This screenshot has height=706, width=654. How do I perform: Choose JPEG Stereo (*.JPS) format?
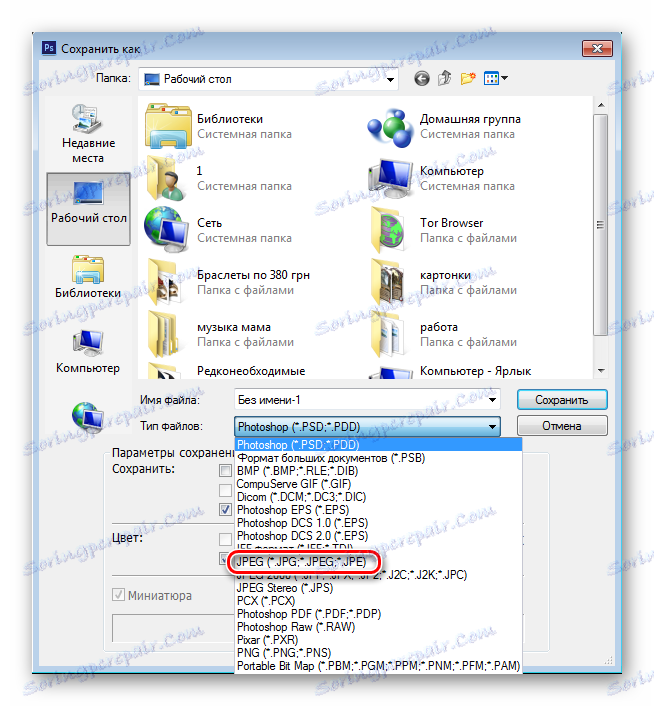click(378, 588)
